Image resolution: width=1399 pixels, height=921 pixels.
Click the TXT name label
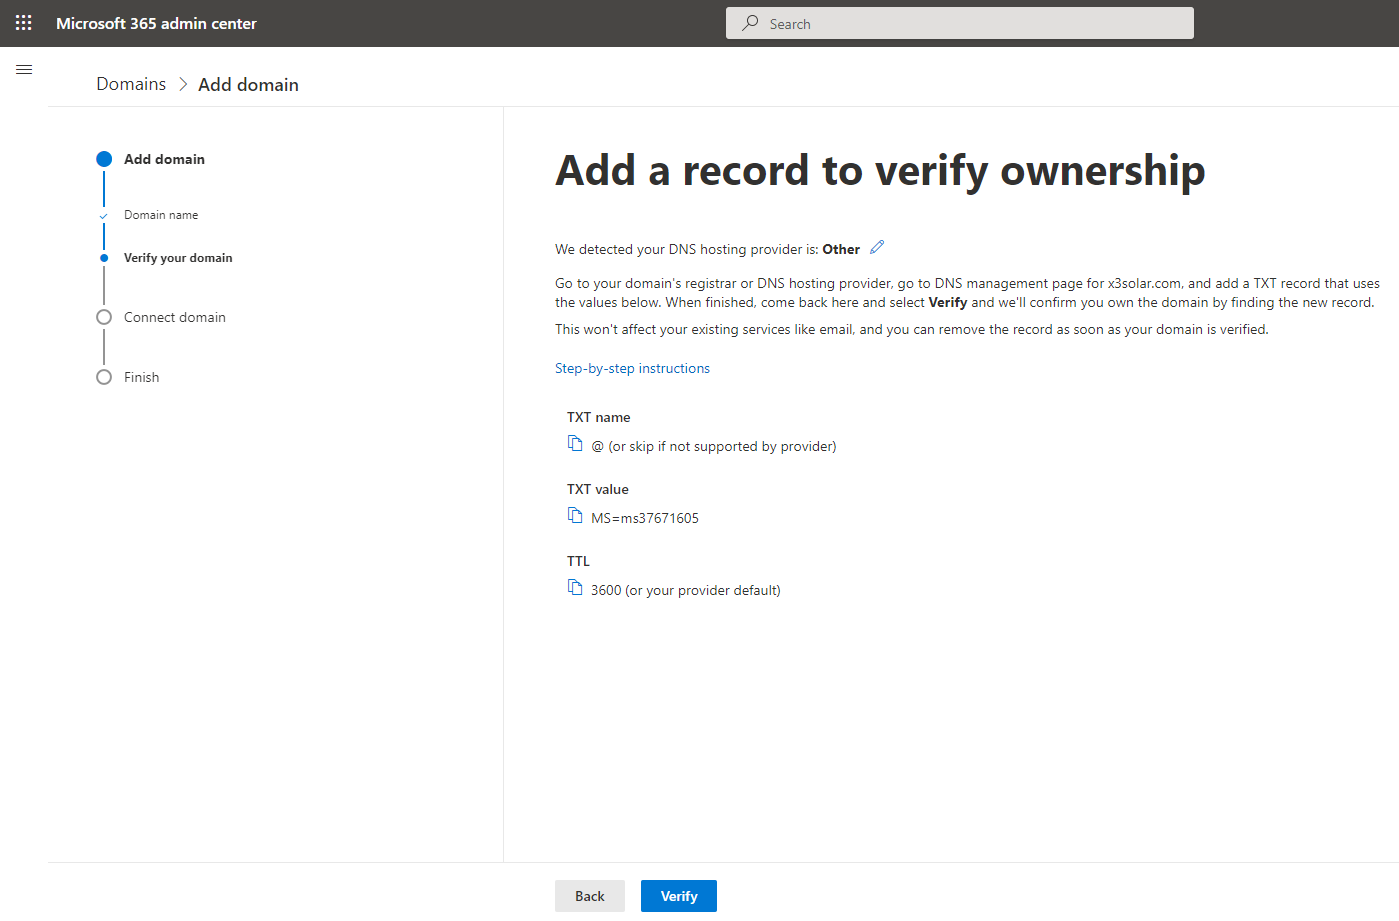598,417
